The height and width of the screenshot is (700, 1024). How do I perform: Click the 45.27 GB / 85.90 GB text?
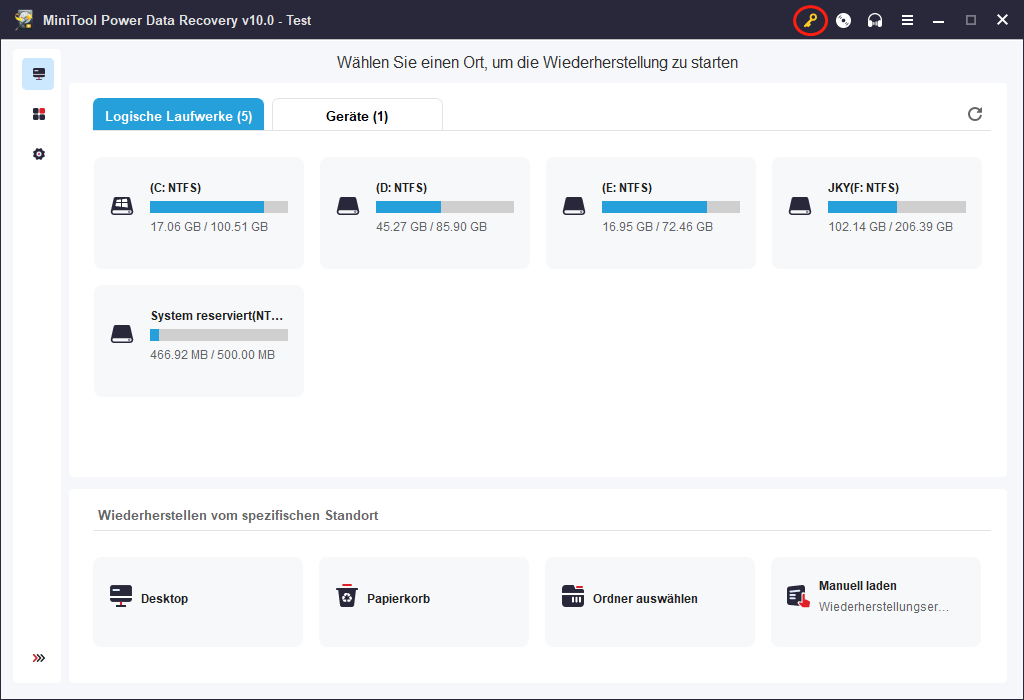pyautogui.click(x=432, y=227)
